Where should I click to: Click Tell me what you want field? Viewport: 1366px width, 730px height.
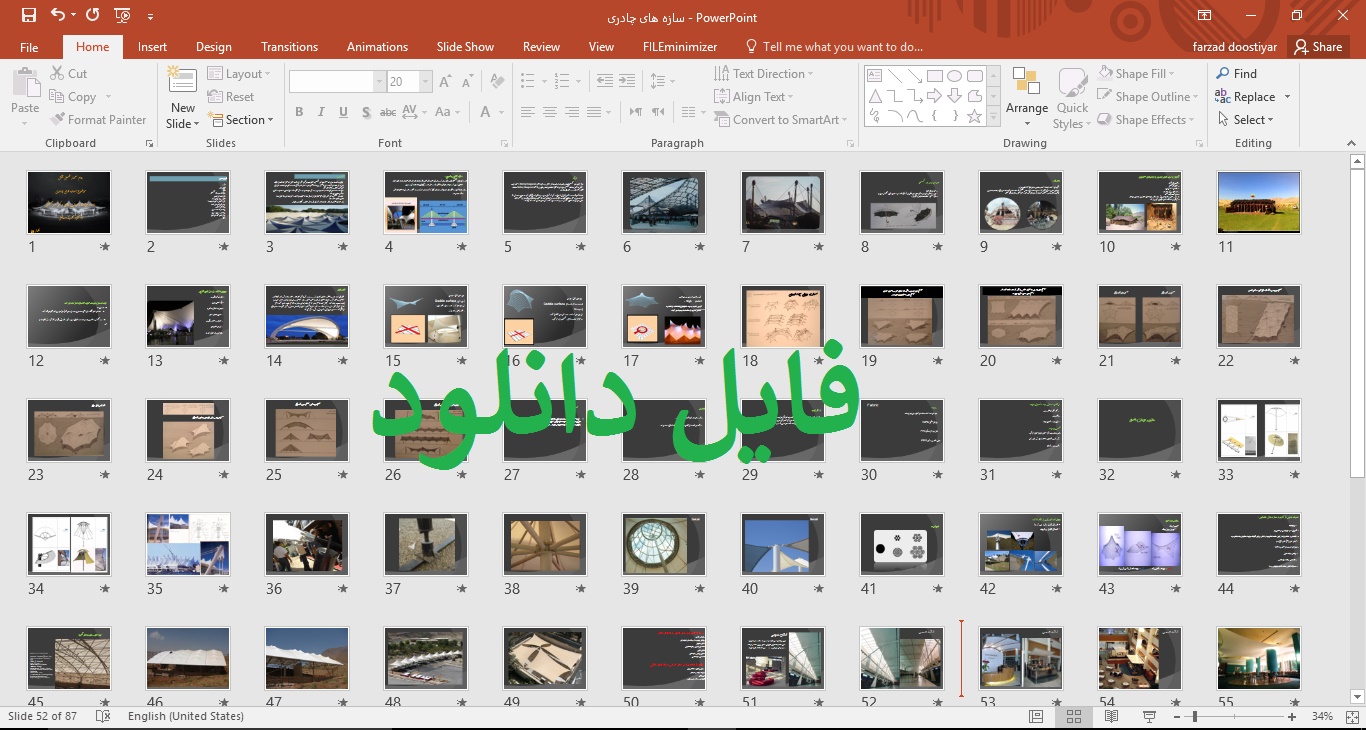[x=834, y=47]
